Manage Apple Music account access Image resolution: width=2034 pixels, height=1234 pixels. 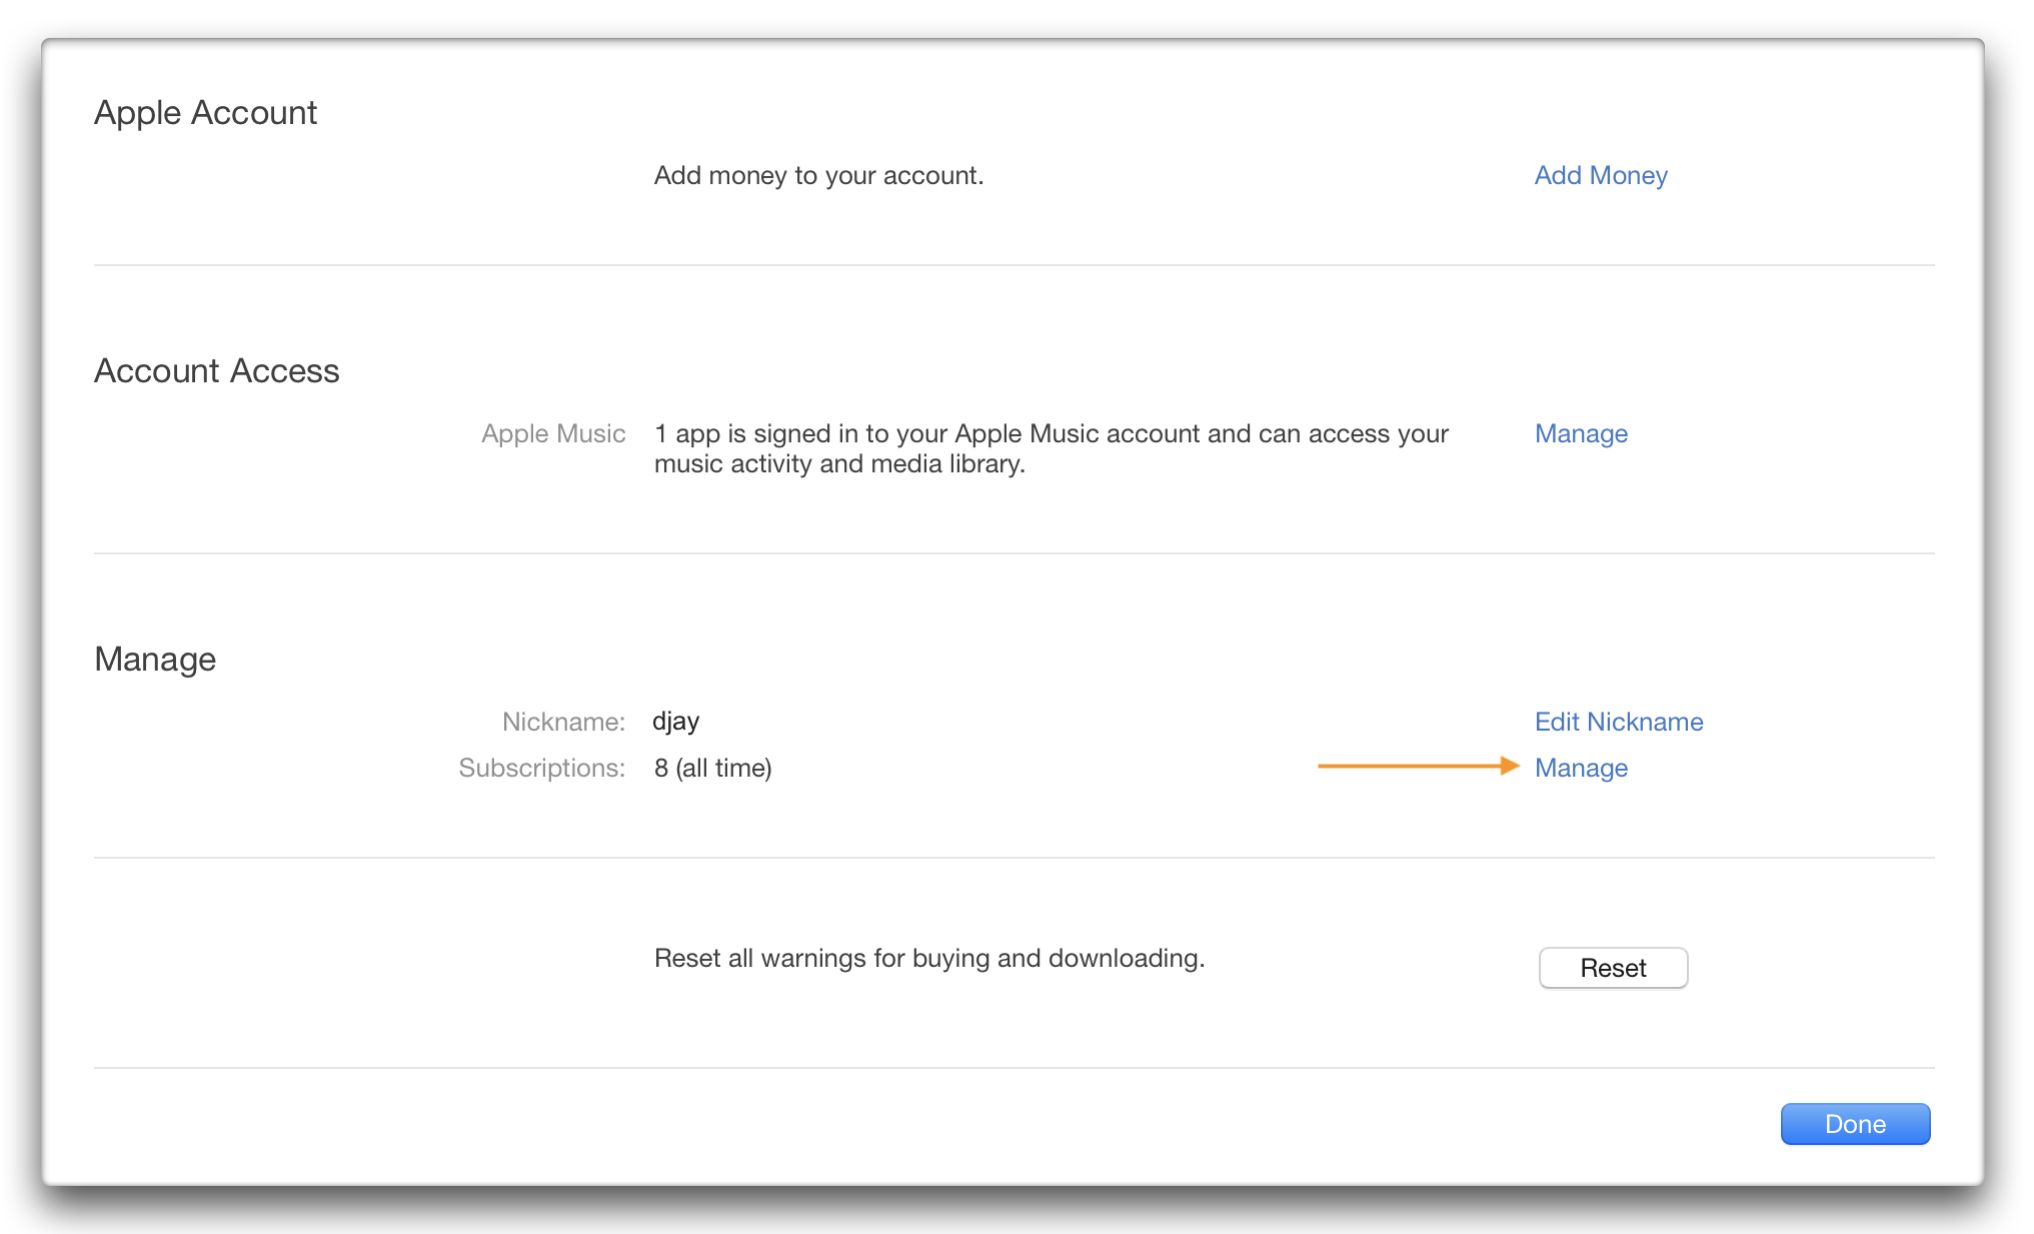coord(1581,433)
